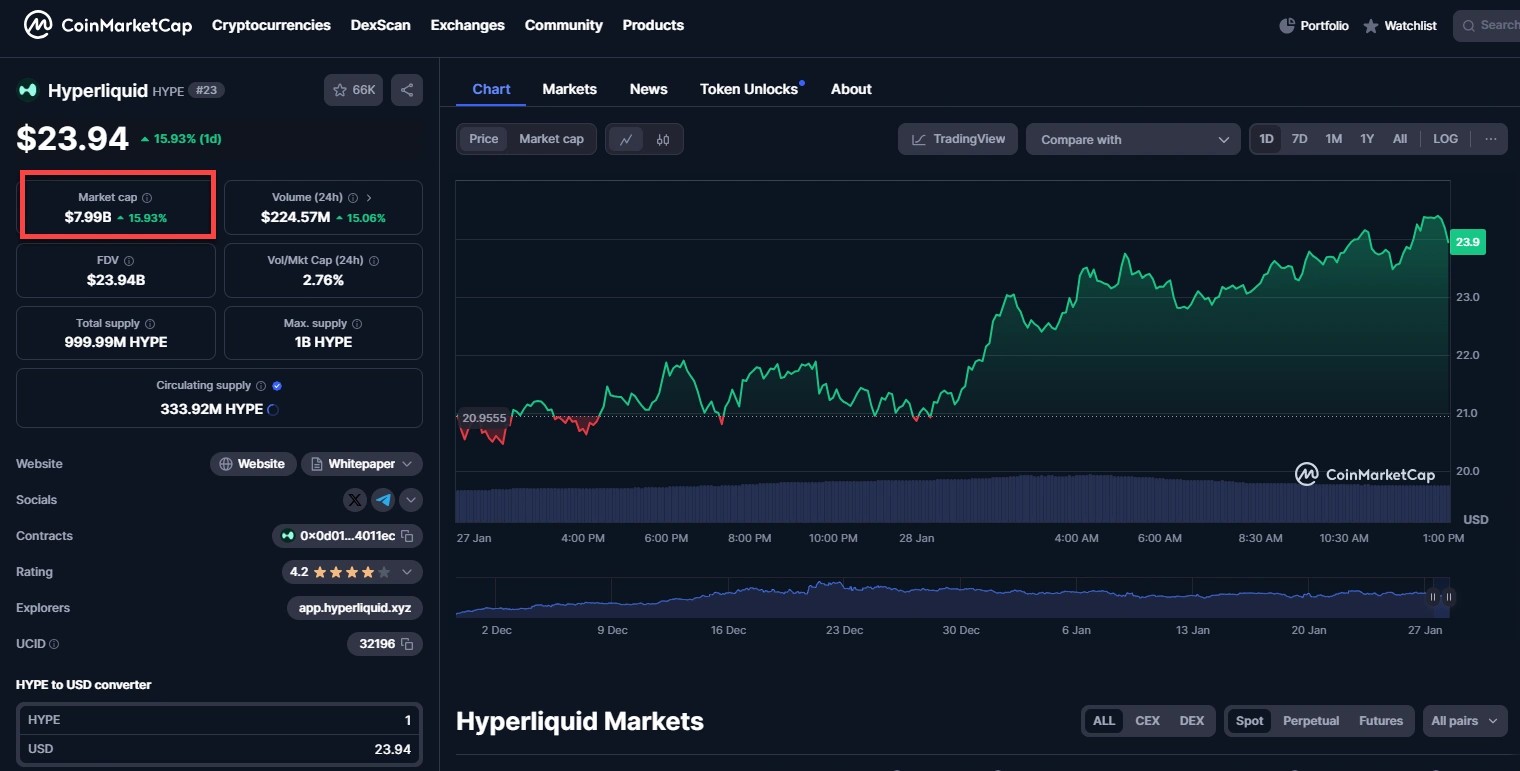Click the chart range slider right handle

point(1448,597)
